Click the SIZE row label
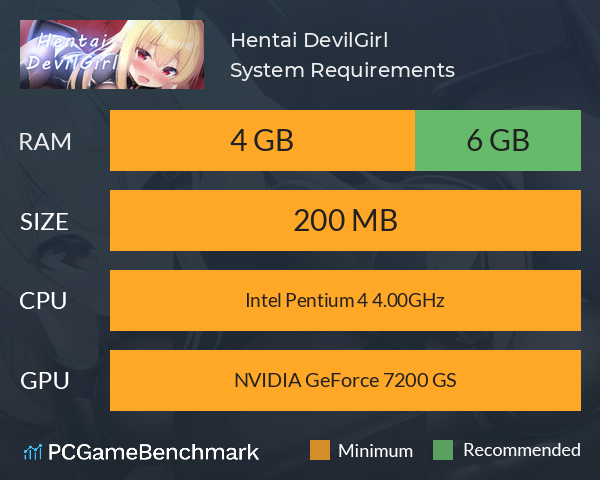 click(44, 222)
